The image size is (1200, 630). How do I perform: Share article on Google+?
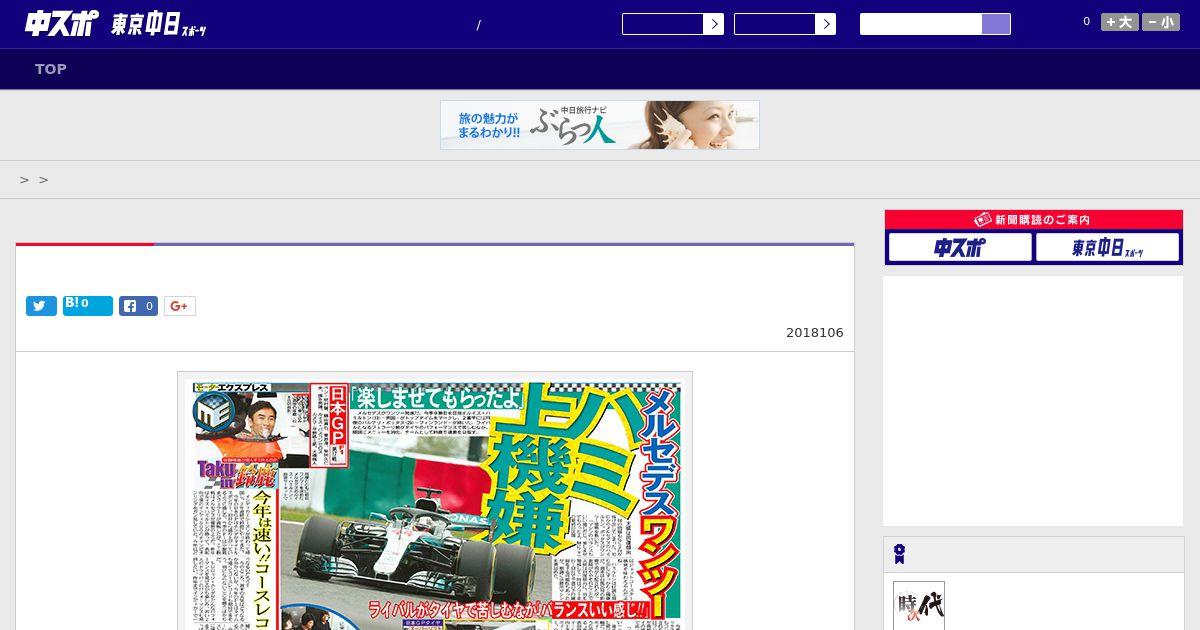tap(180, 306)
